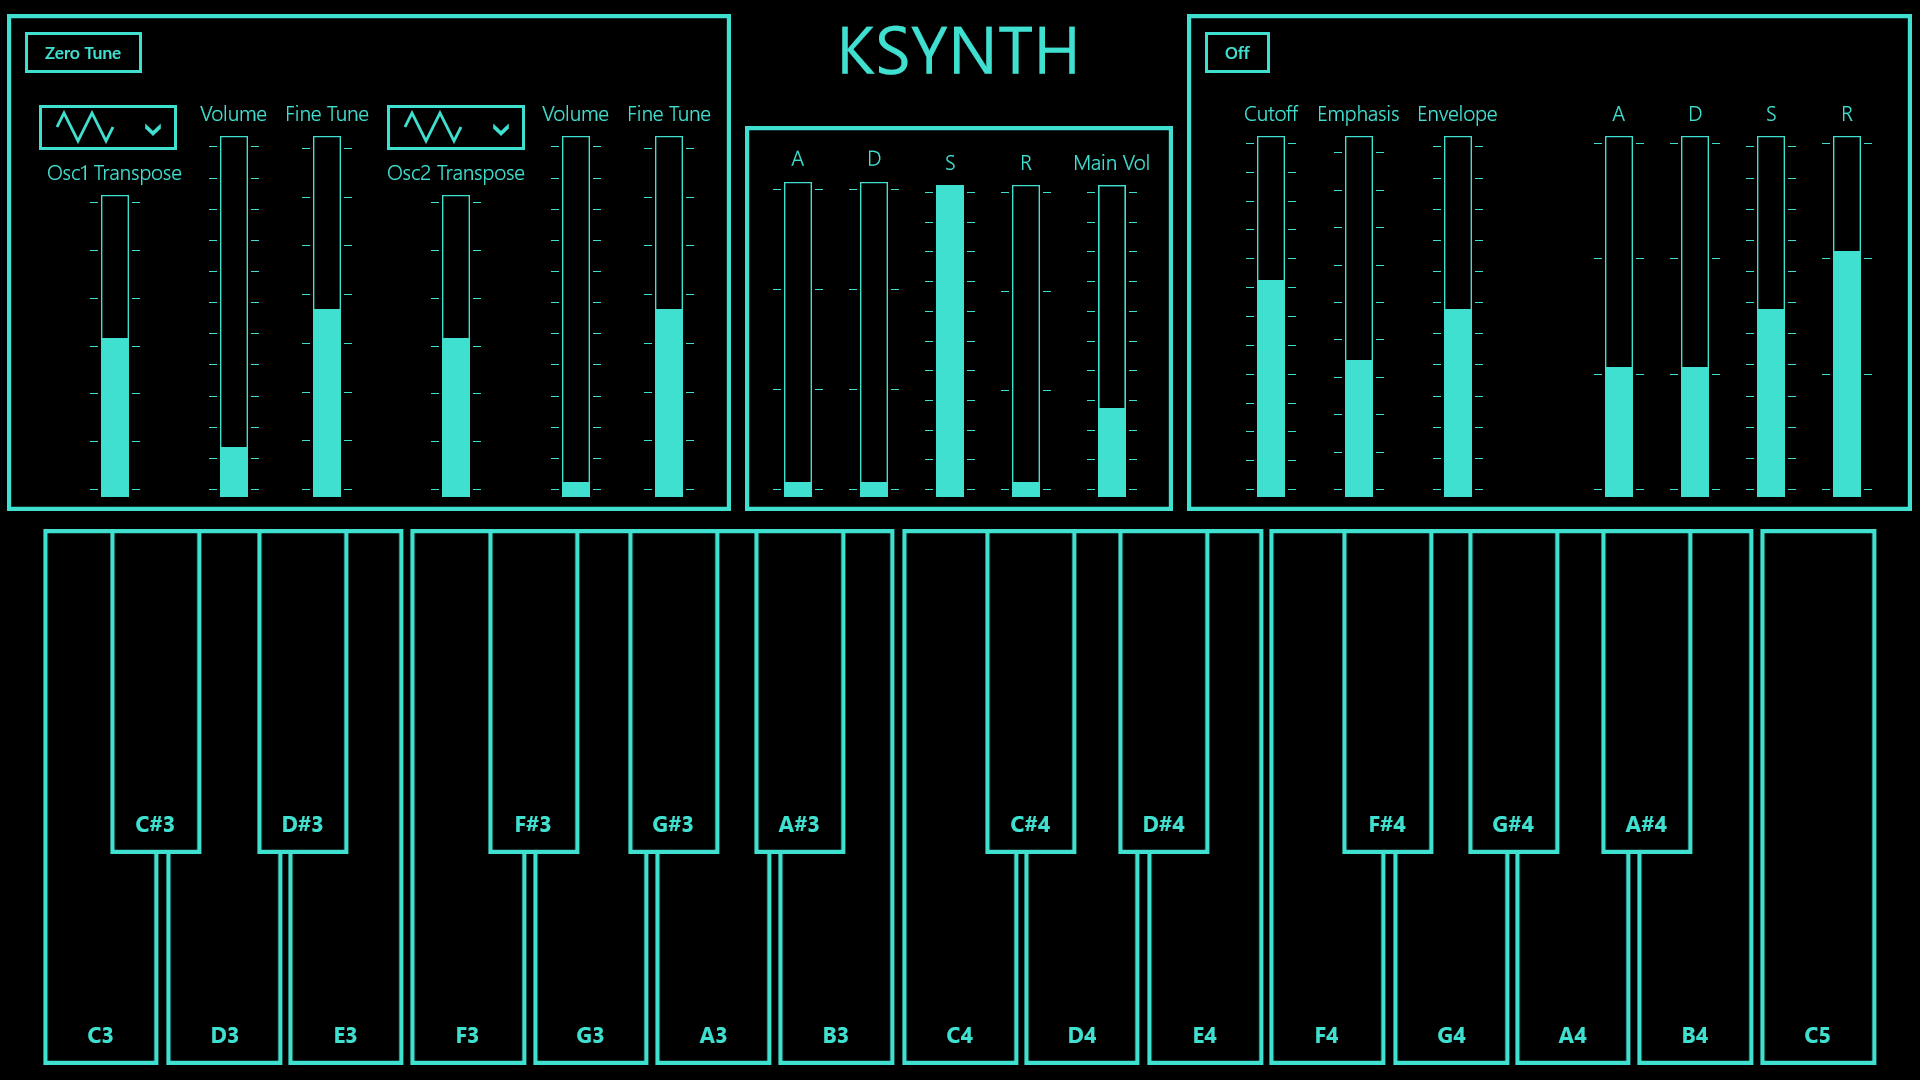The width and height of the screenshot is (1920, 1080).
Task: Adjust amp envelope Sustain slider
Action: [949, 340]
